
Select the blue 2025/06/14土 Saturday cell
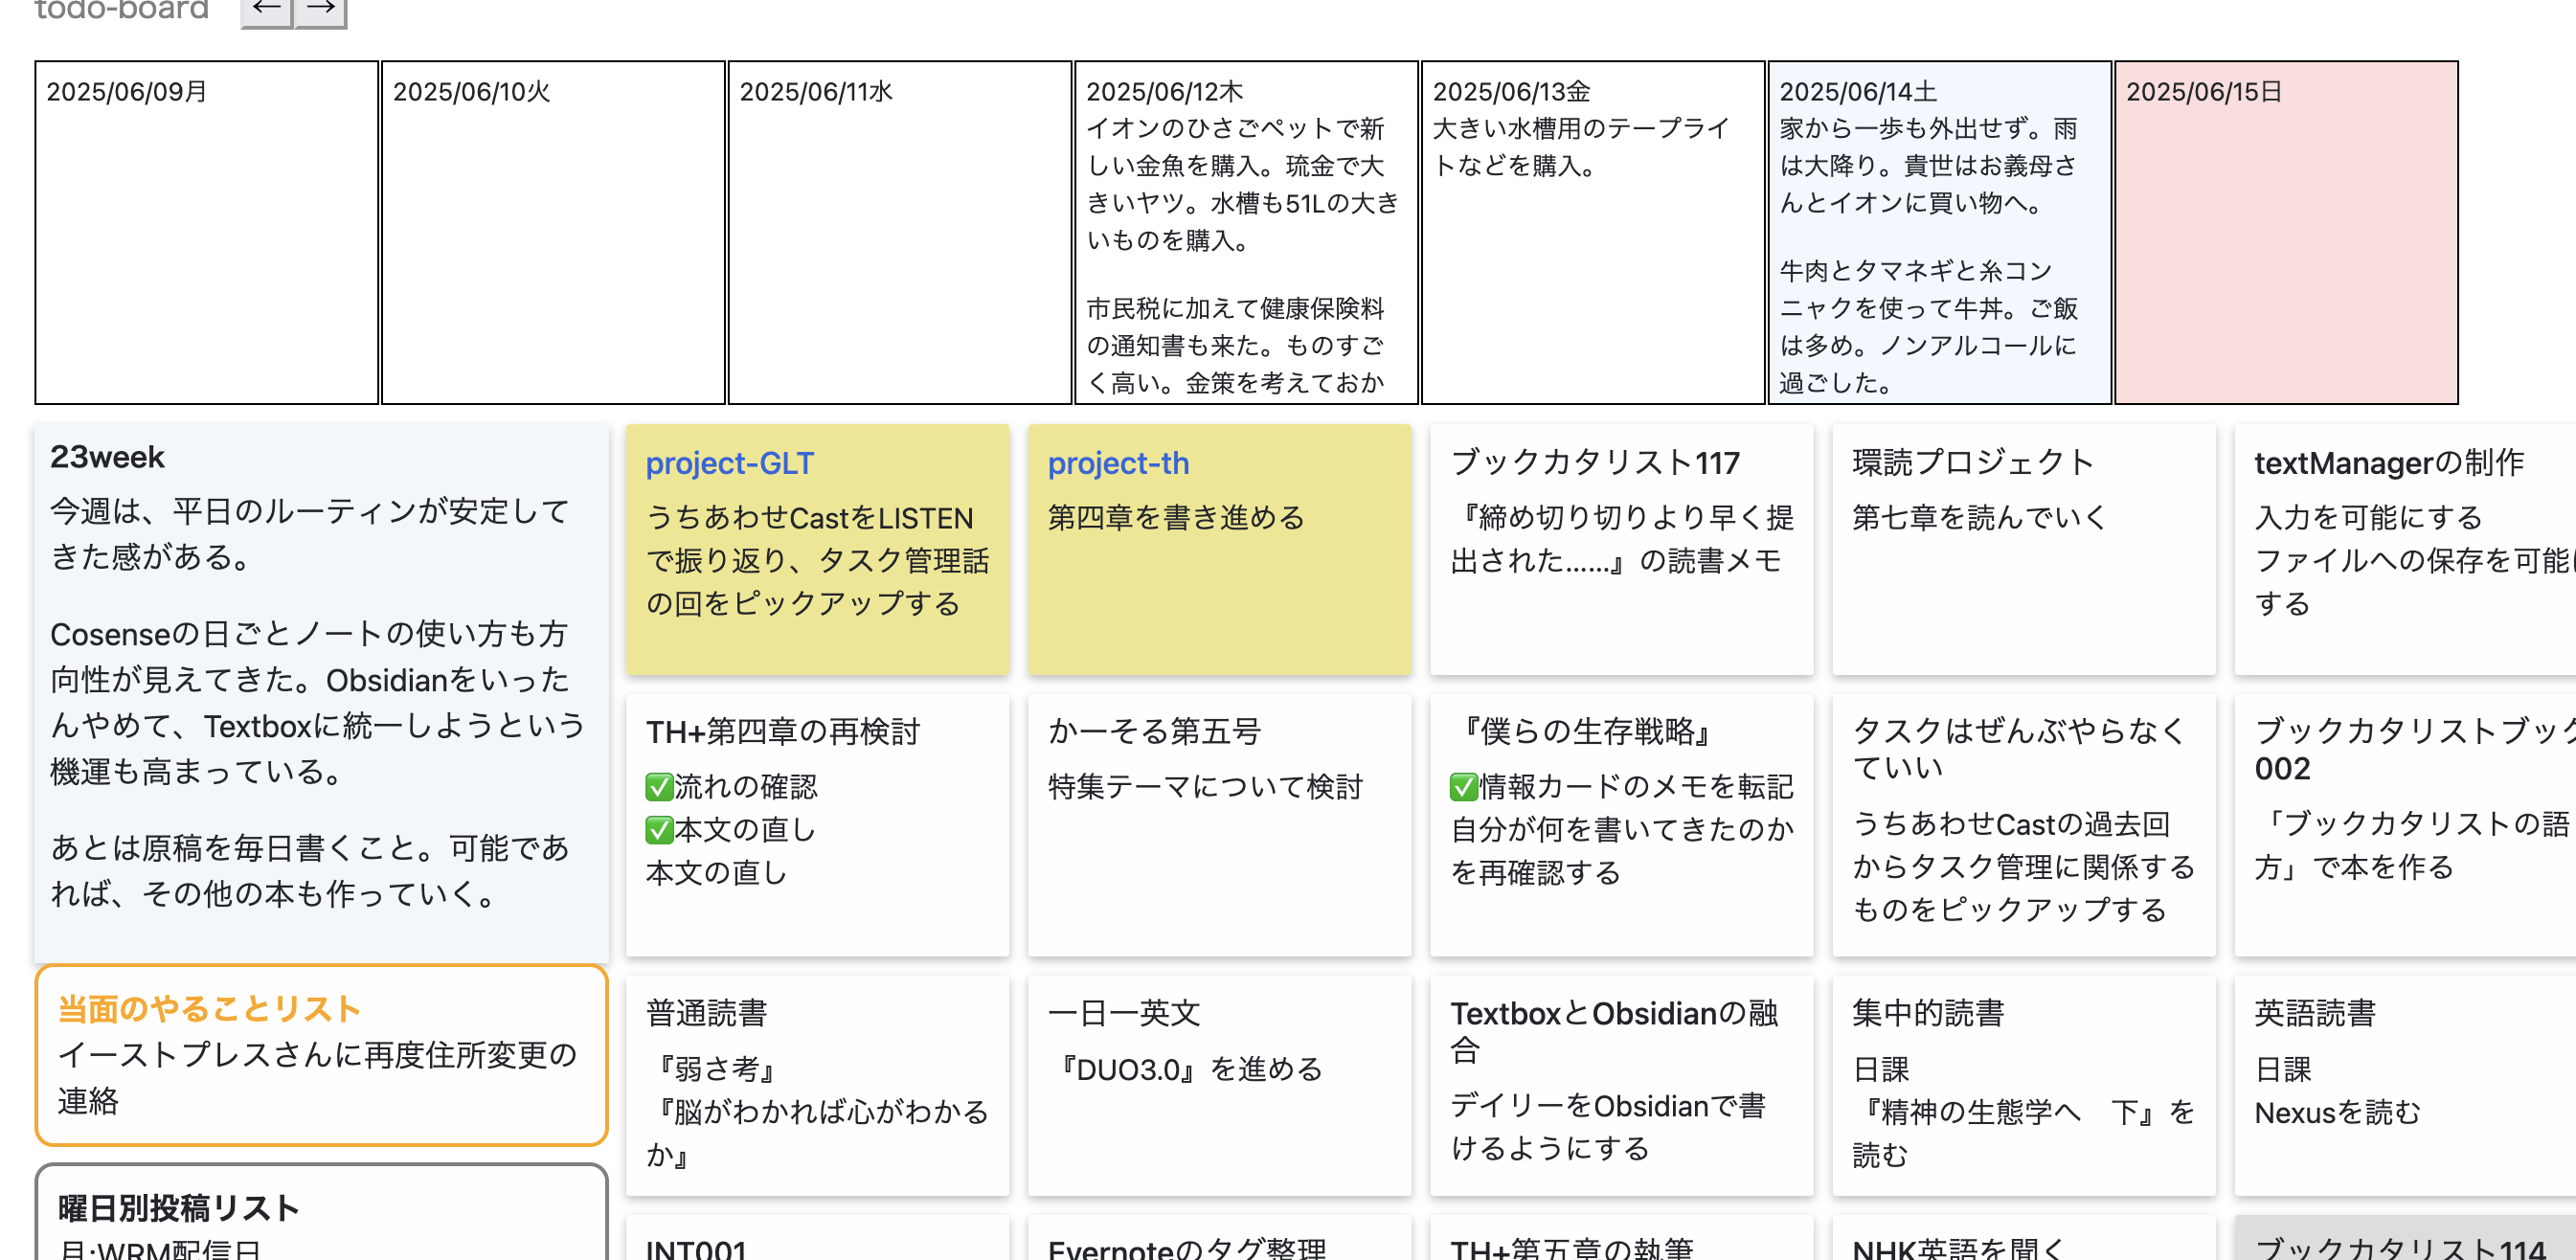pos(1938,232)
